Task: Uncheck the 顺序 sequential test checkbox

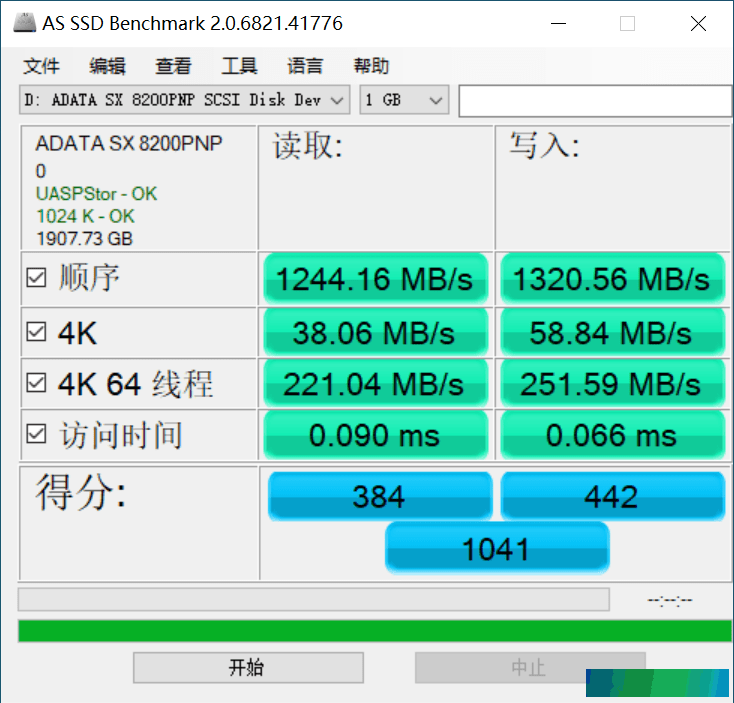Action: click(x=36, y=278)
